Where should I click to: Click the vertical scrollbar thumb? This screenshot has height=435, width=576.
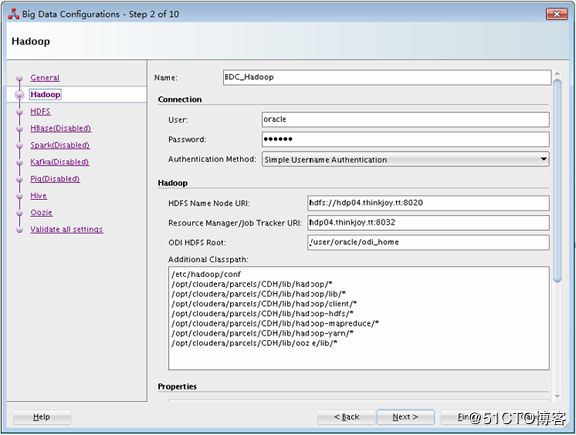coord(557,180)
